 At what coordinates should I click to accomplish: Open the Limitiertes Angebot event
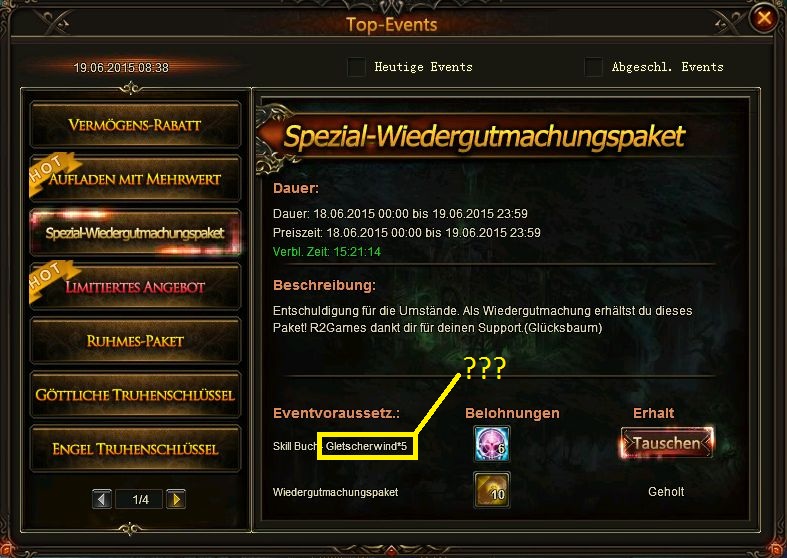coord(135,287)
